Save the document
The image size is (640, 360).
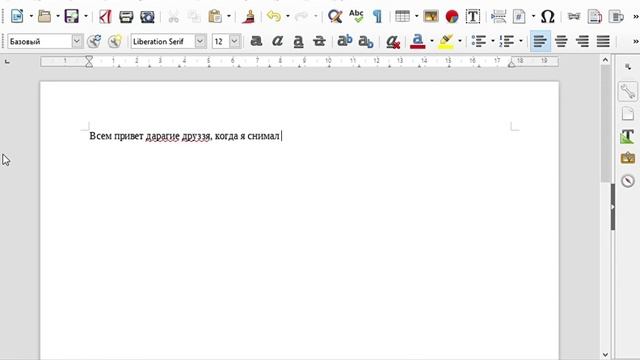(72, 16)
